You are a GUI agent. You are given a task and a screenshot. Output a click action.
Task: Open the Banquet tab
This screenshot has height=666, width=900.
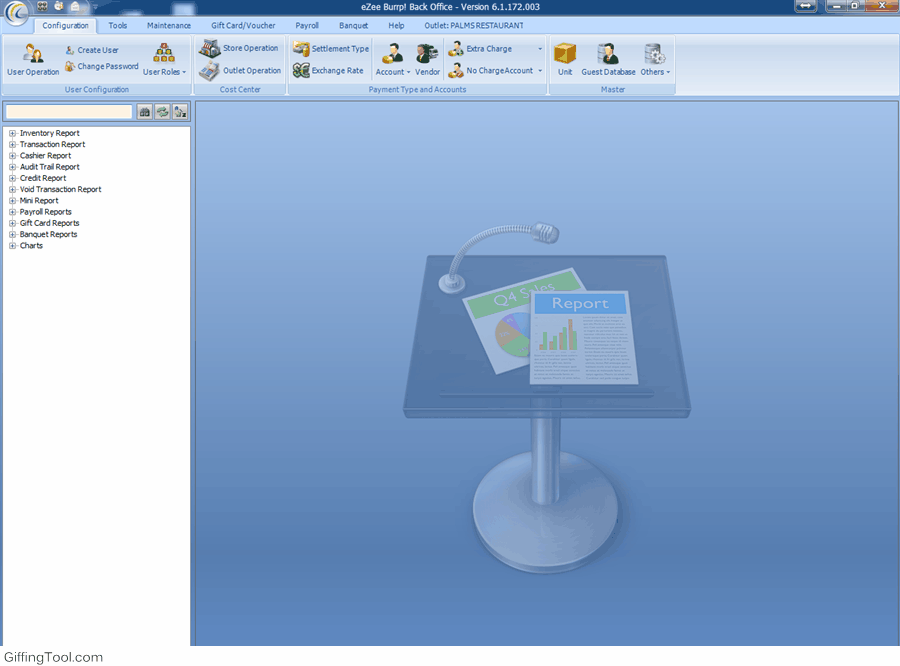click(353, 25)
